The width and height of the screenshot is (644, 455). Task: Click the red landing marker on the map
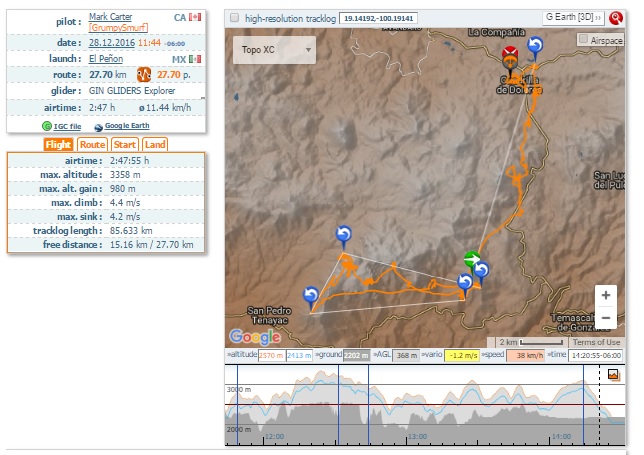[510, 54]
